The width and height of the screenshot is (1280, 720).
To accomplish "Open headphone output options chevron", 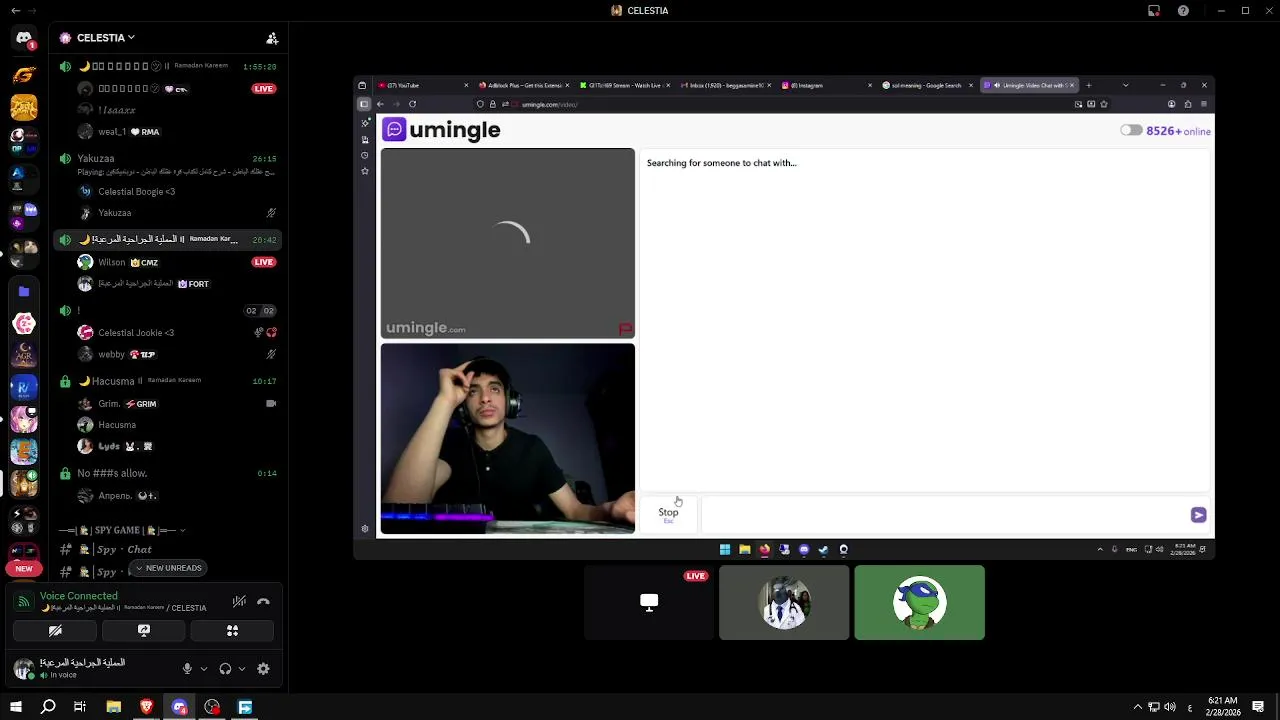I will pyautogui.click(x=242, y=669).
